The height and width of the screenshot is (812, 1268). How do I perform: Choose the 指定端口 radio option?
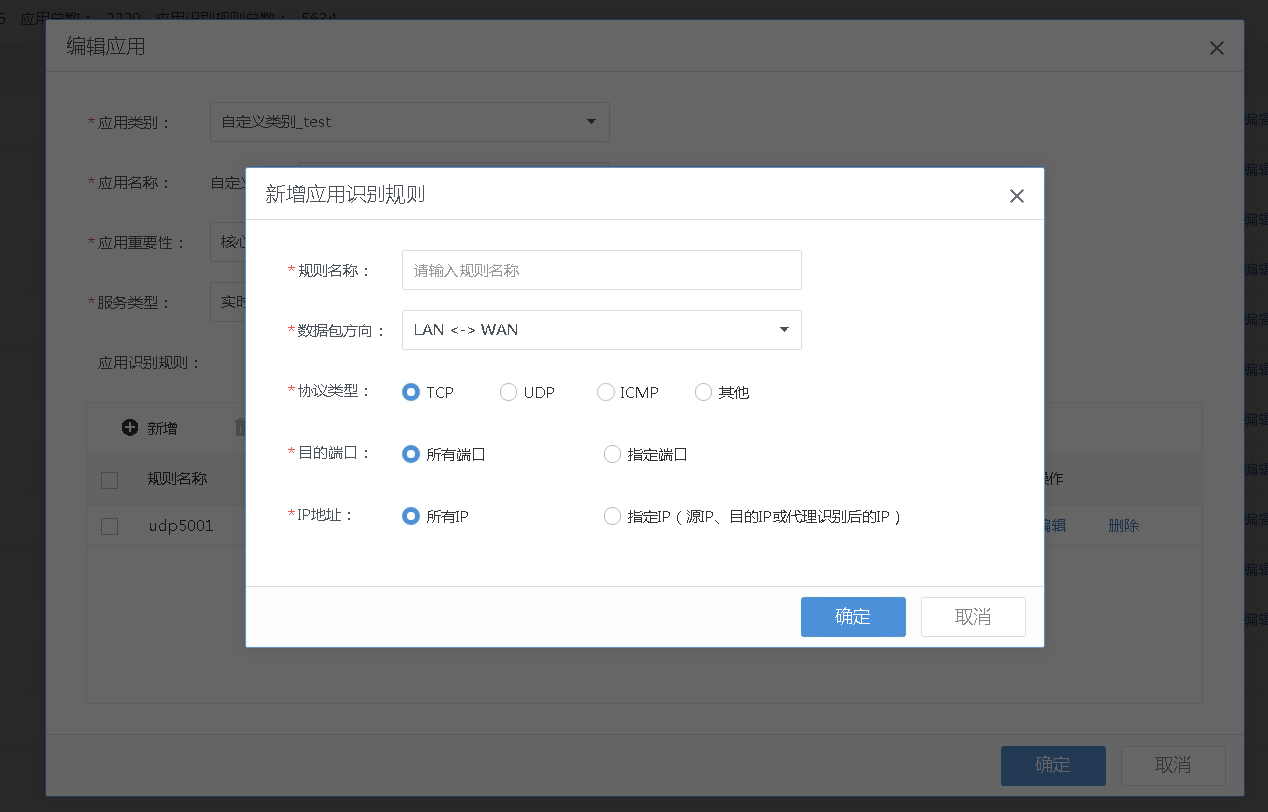click(x=612, y=455)
